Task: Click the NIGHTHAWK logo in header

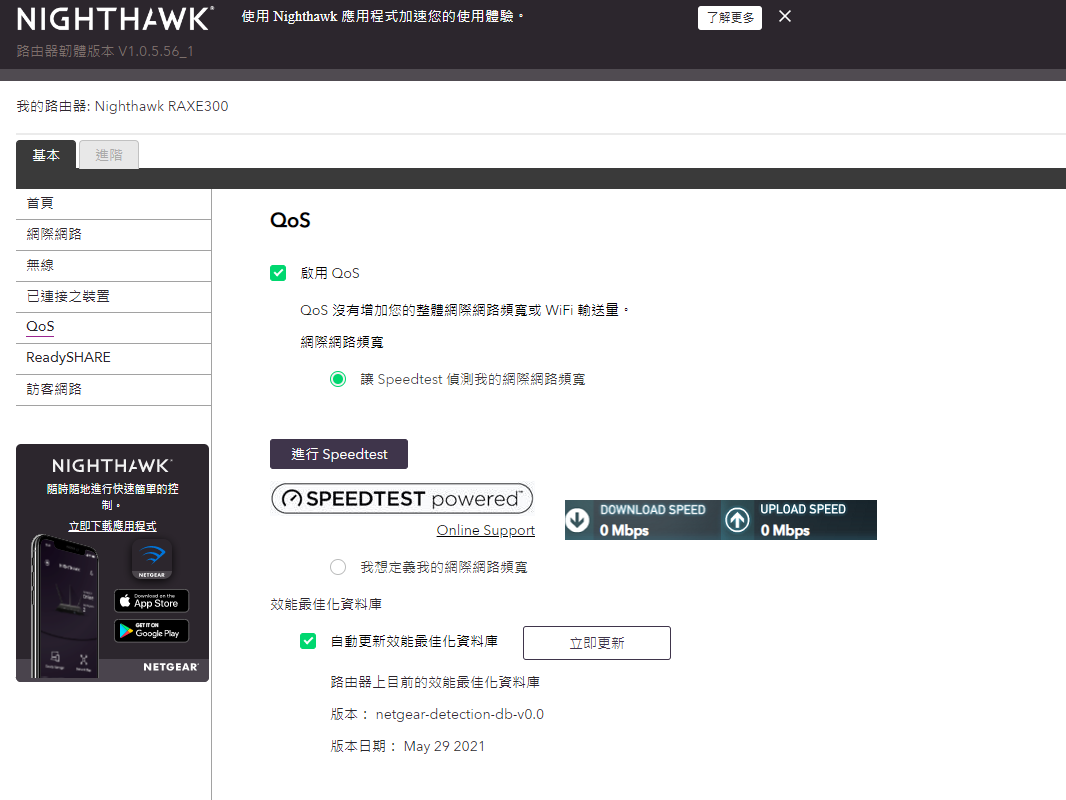Action: click(115, 19)
